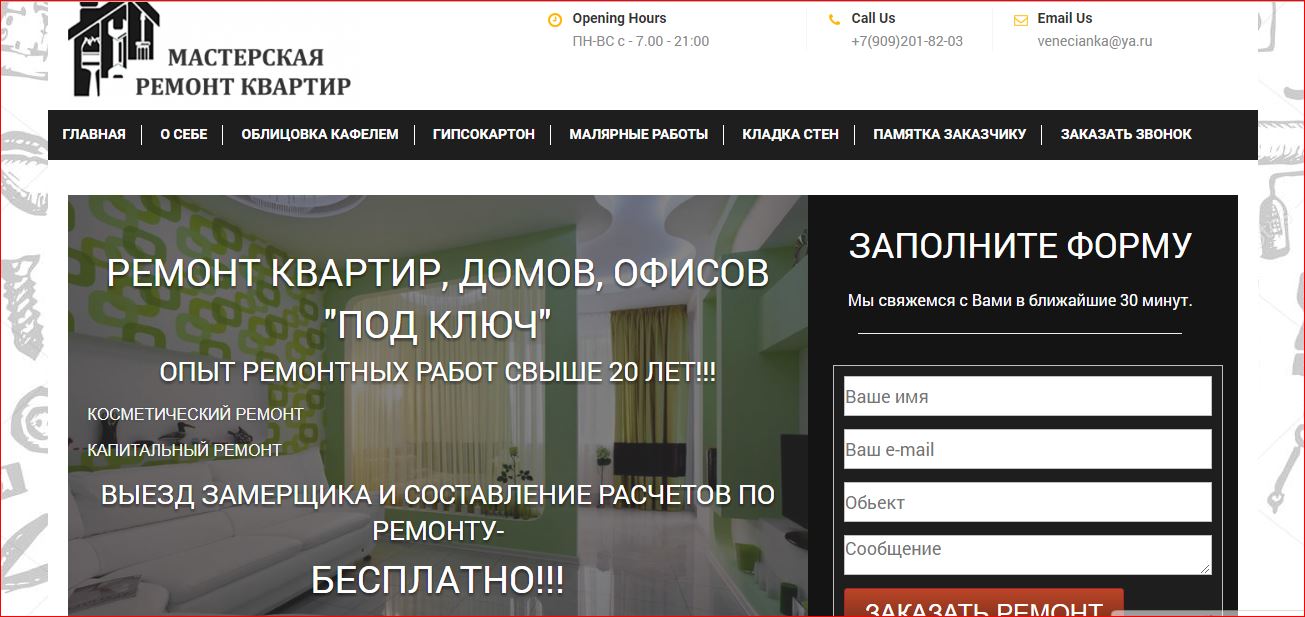The width and height of the screenshot is (1305, 617).
Task: Click the БЕСПЛАТНО!!! text on the banner
Action: pos(438,580)
